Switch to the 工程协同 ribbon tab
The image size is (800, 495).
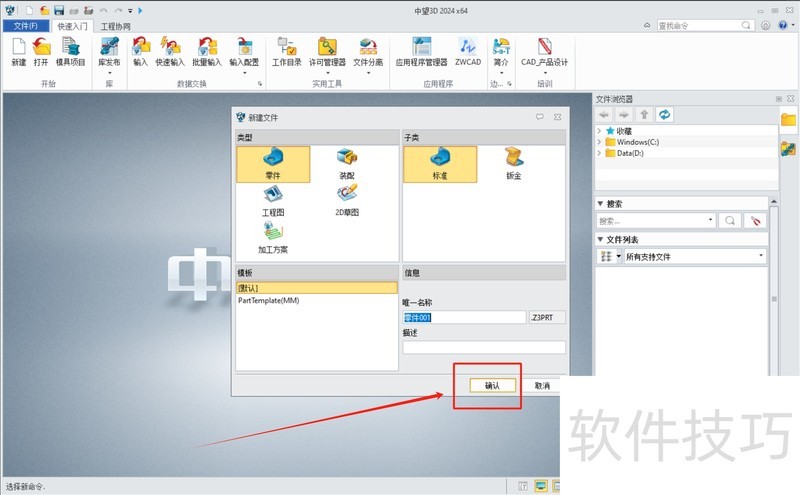(x=115, y=26)
